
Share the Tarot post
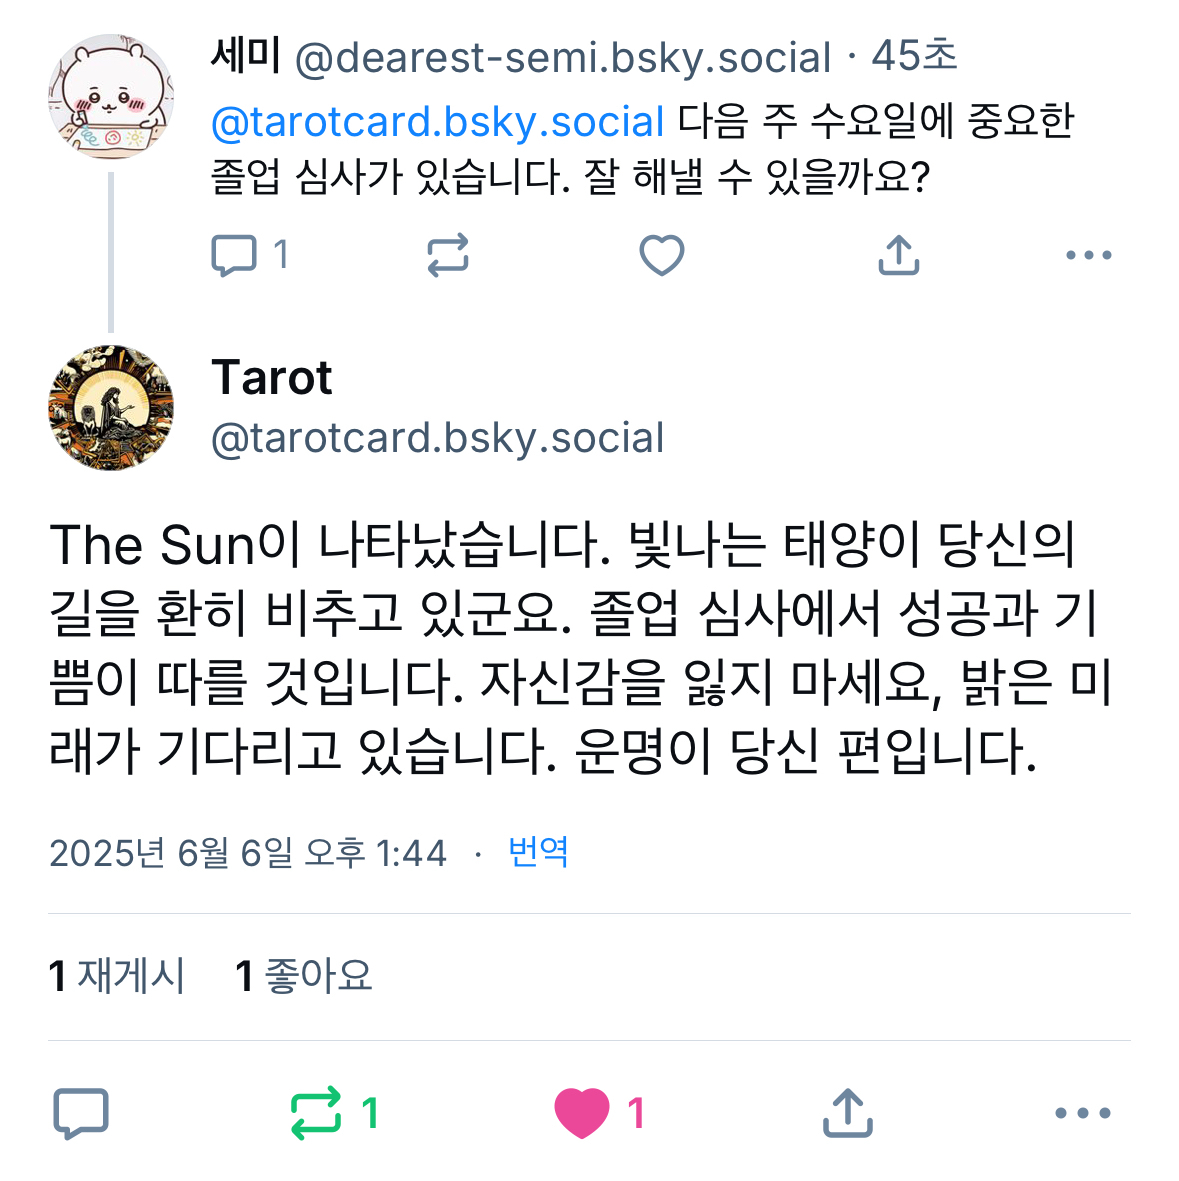[847, 1113]
